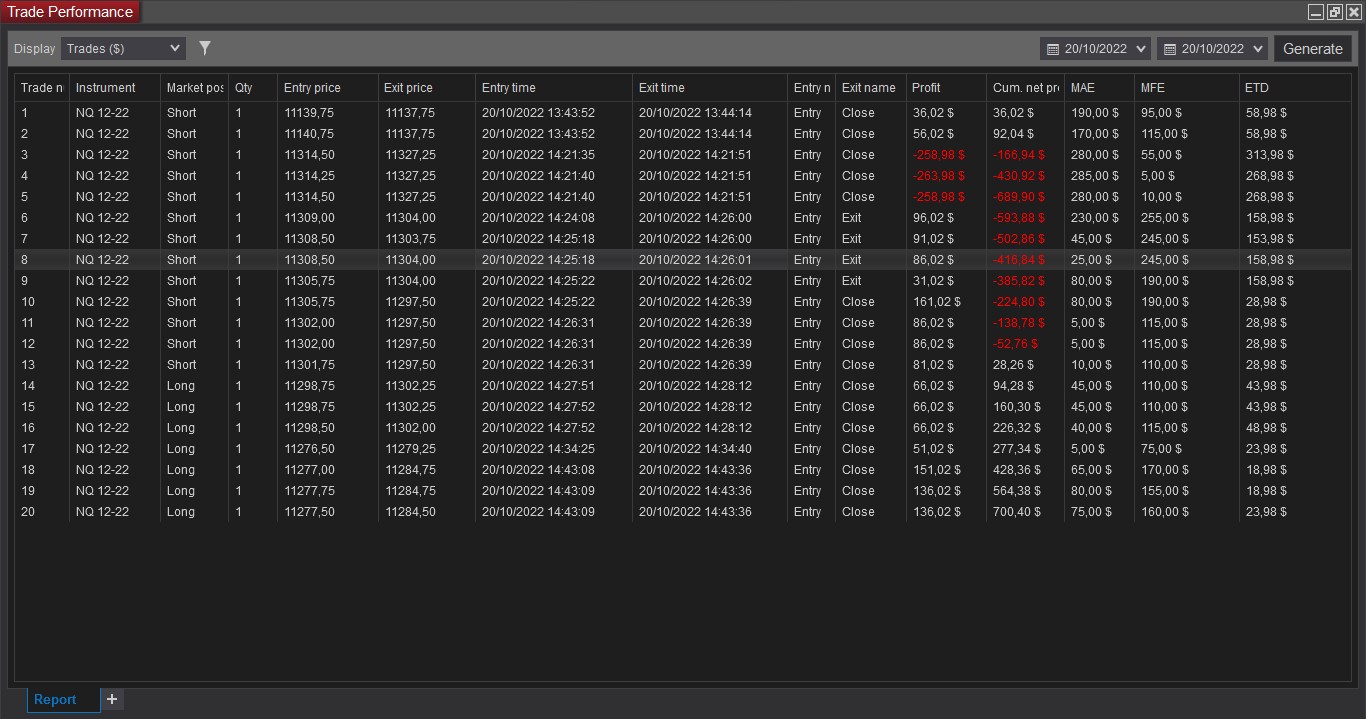Viewport: 1366px width, 719px height.
Task: Sort by Exit time column header
Action: click(x=710, y=88)
